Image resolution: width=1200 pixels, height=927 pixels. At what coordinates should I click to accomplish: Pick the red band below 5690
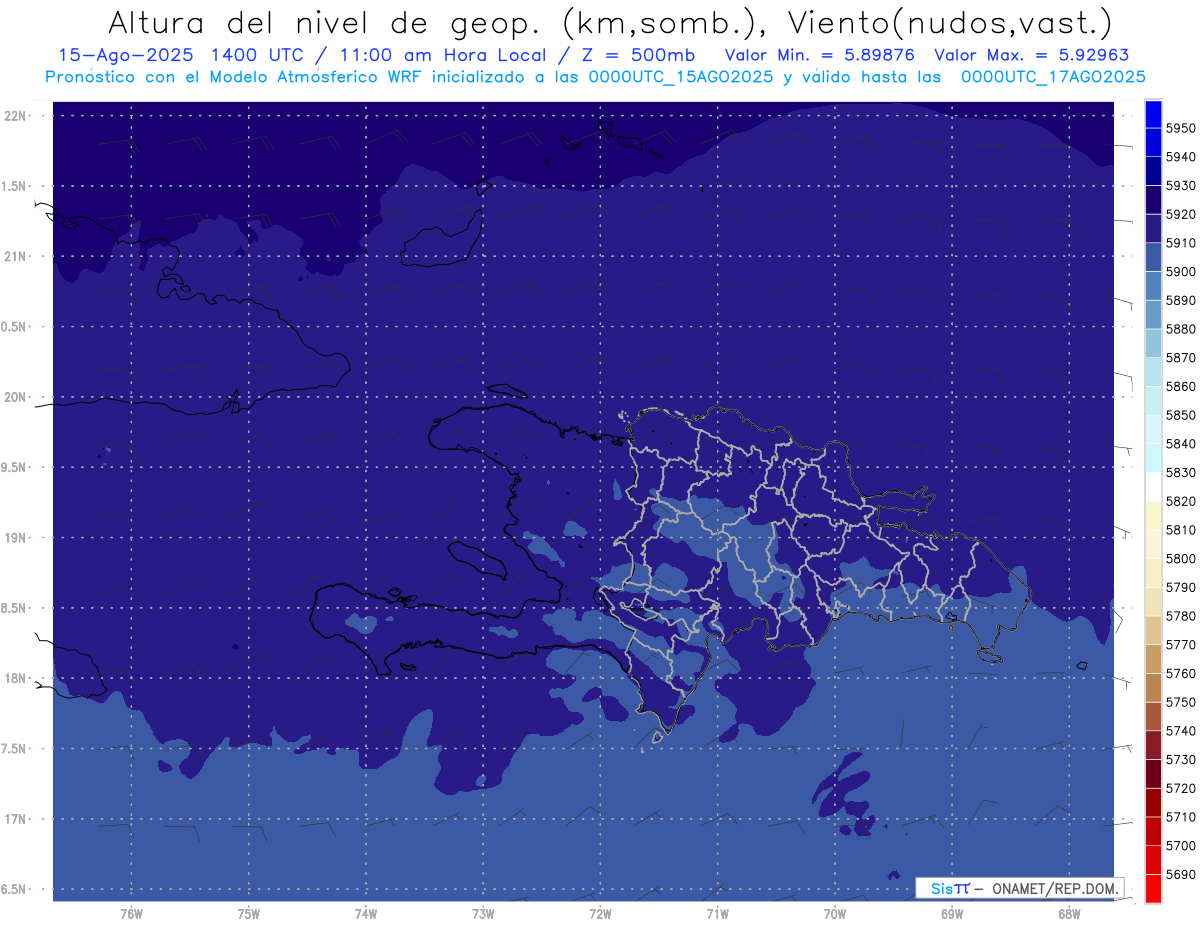pyautogui.click(x=1153, y=888)
